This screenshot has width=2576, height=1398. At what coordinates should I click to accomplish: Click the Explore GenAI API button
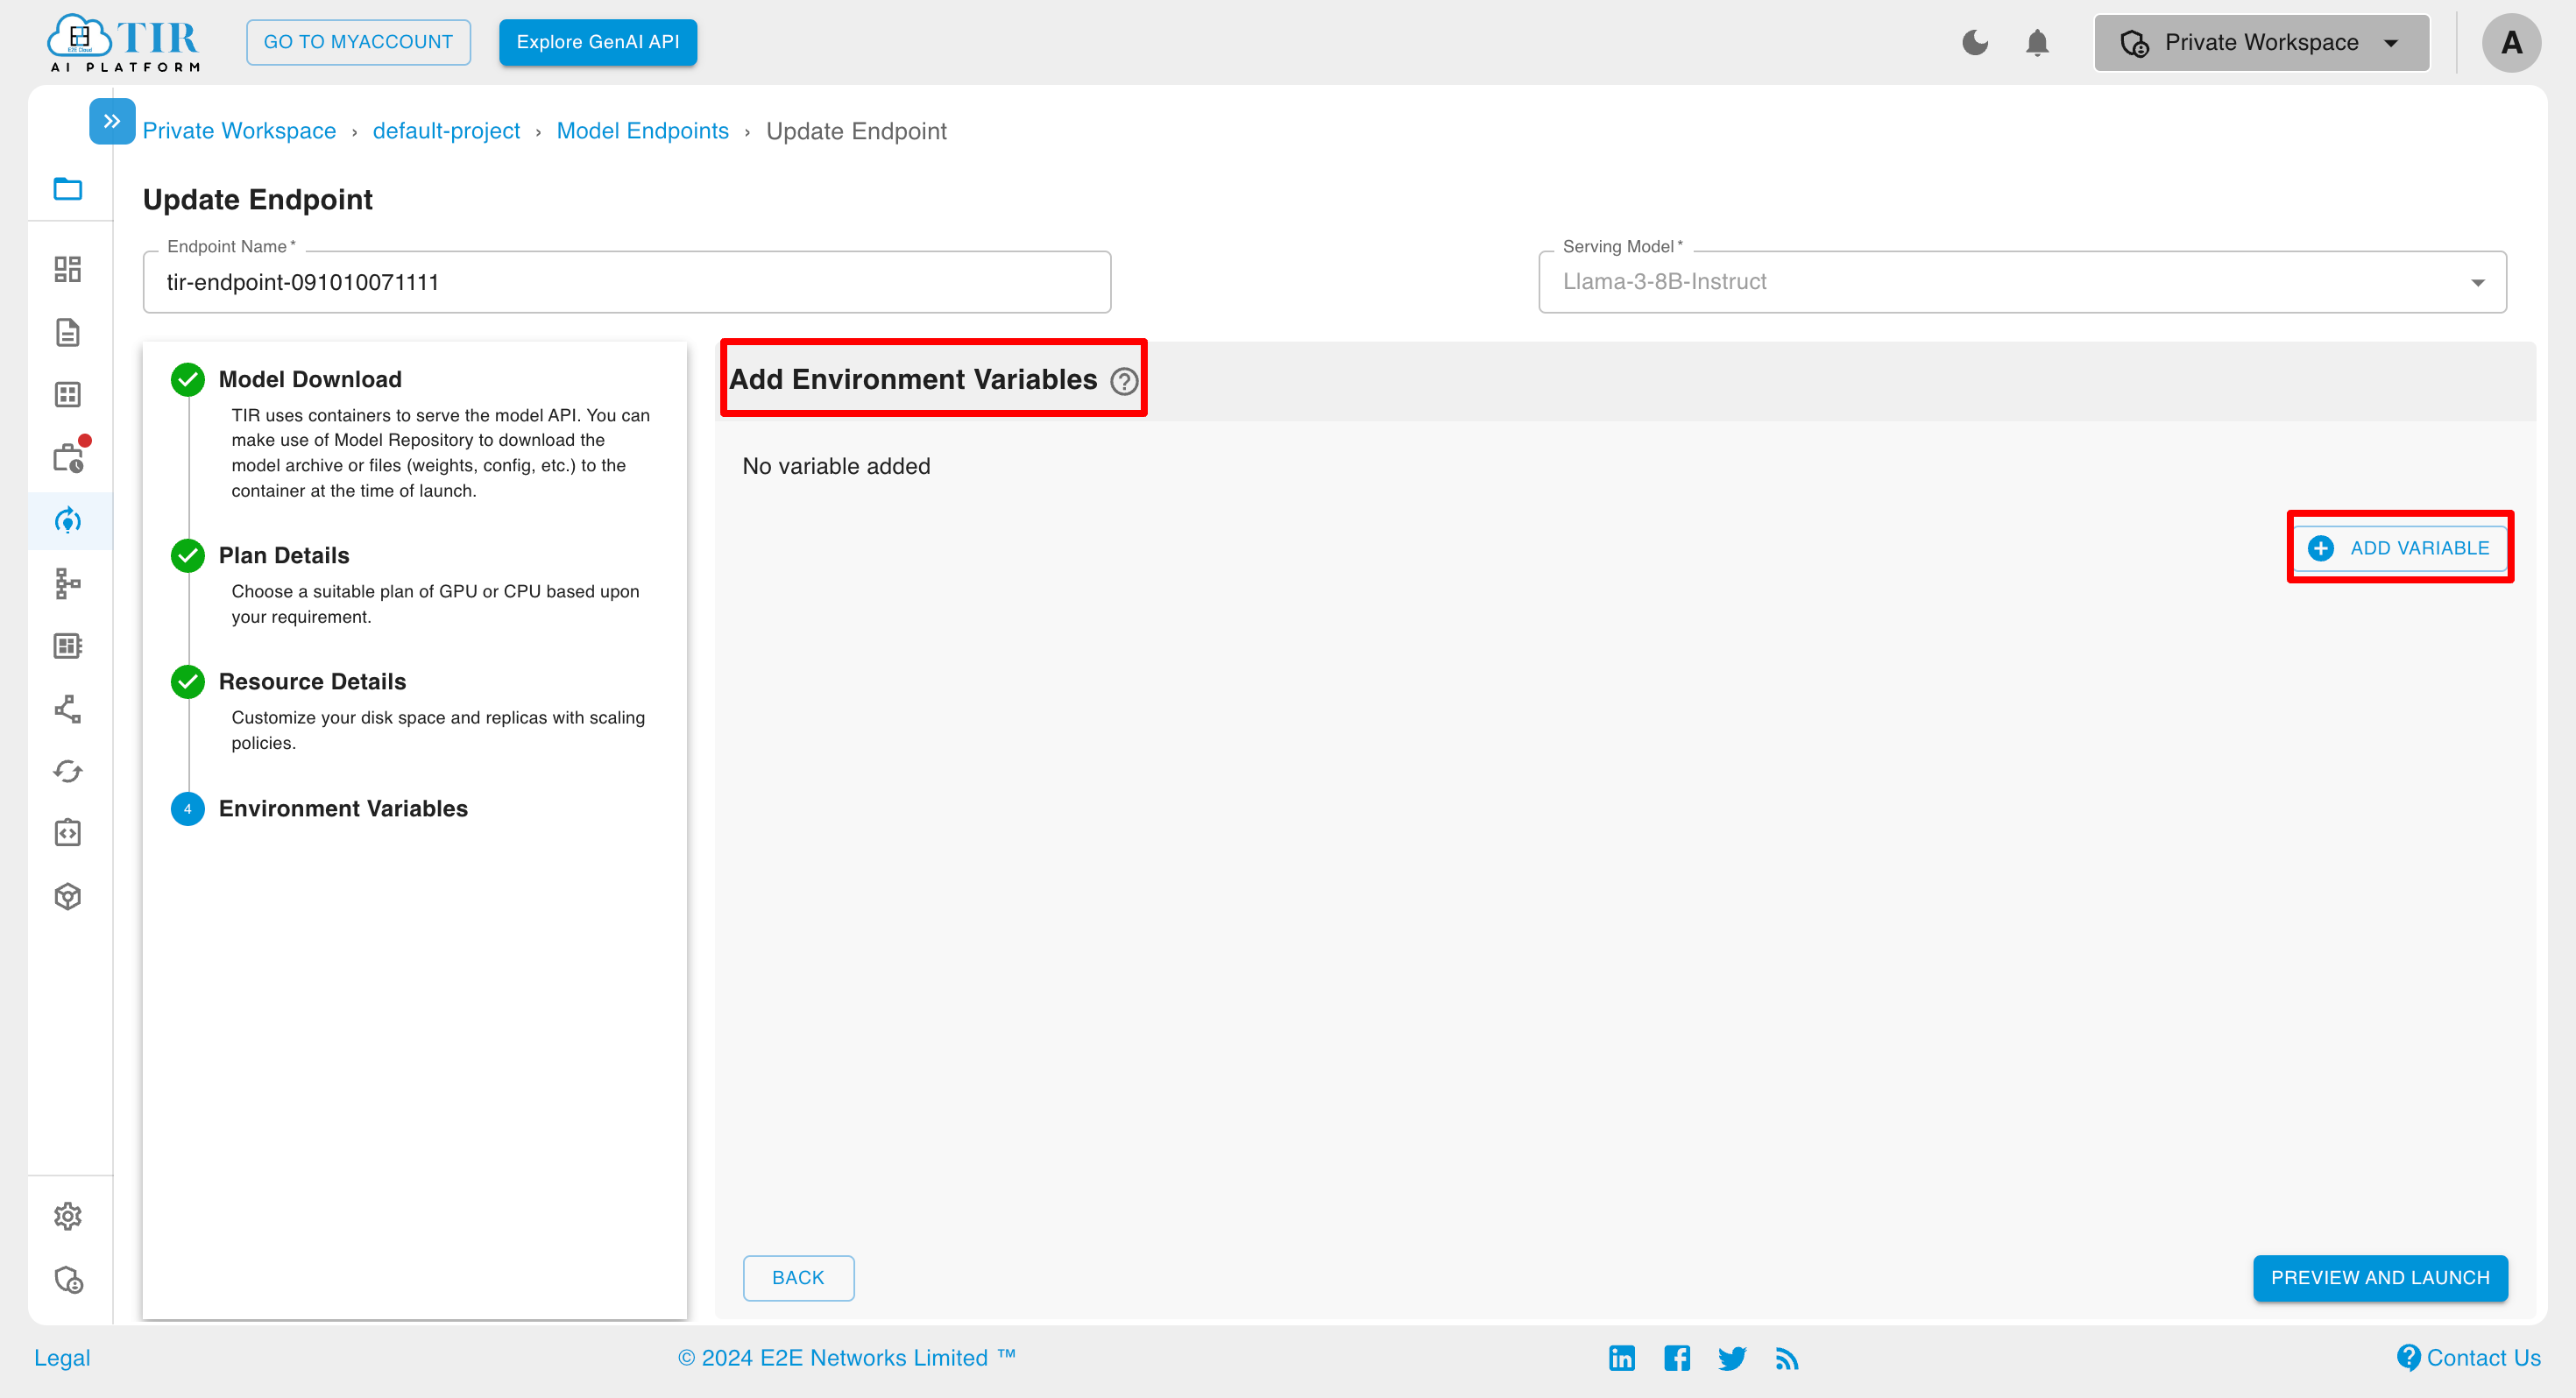[x=598, y=42]
